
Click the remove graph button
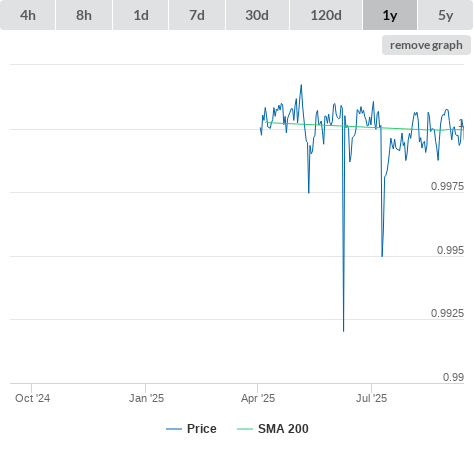(x=426, y=45)
